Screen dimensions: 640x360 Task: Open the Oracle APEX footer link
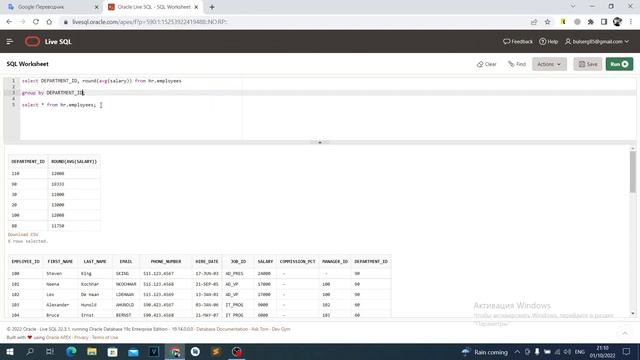click(x=58, y=338)
